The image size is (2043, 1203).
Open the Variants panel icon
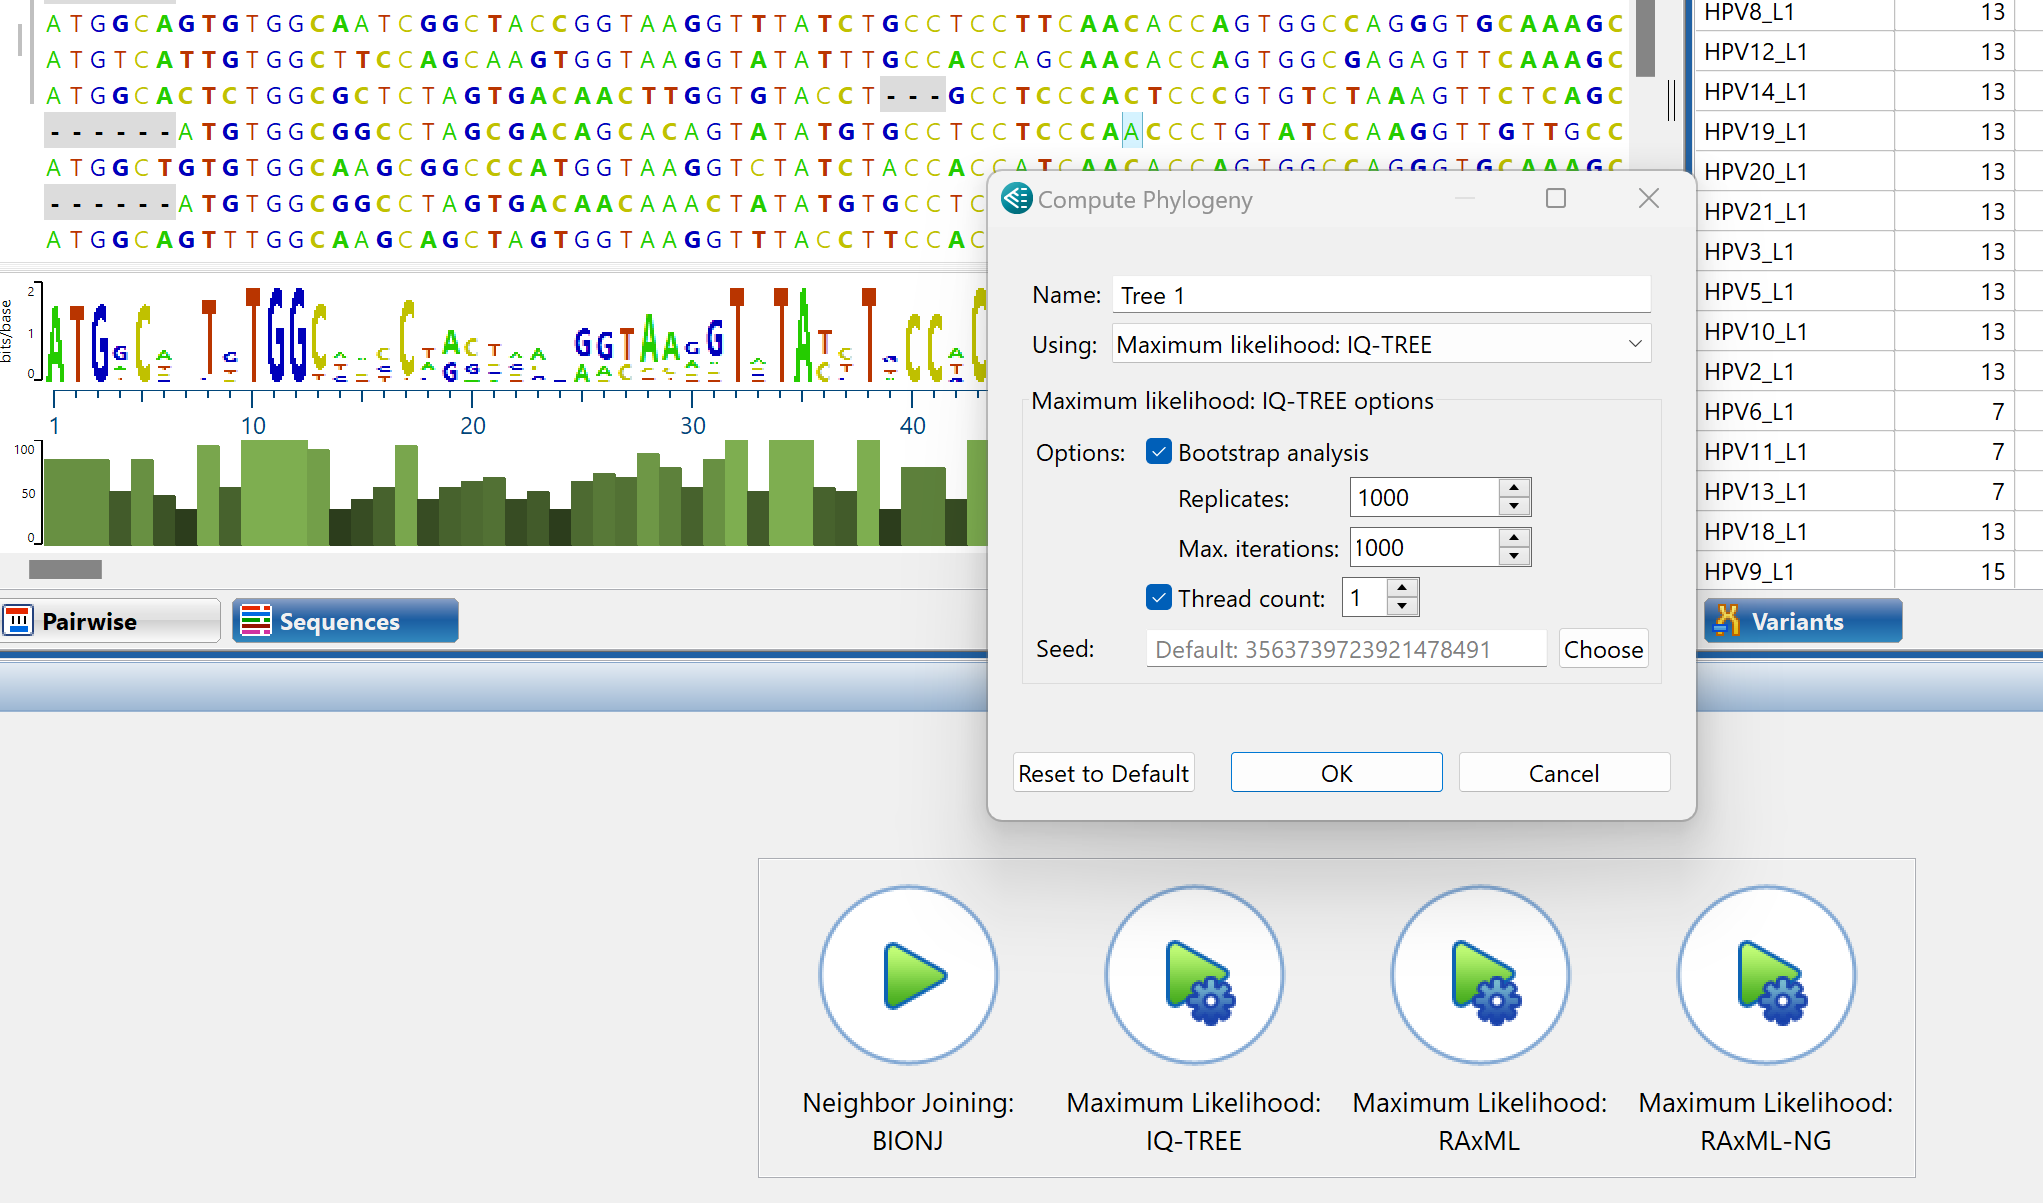click(1730, 620)
